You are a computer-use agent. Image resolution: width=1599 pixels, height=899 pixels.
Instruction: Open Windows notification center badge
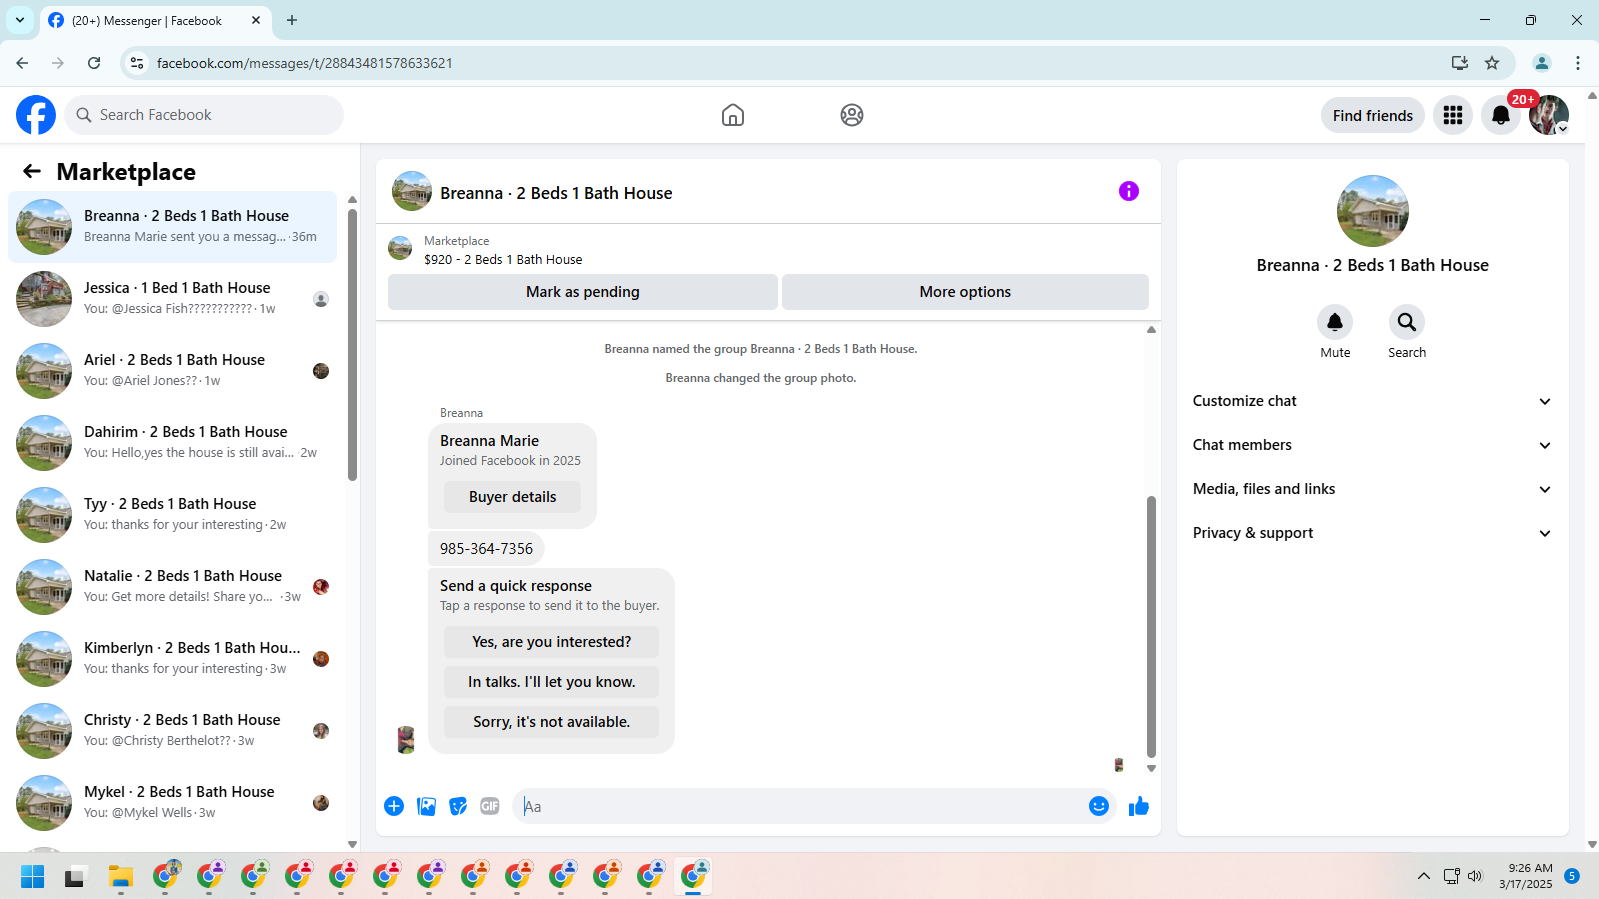coord(1572,876)
